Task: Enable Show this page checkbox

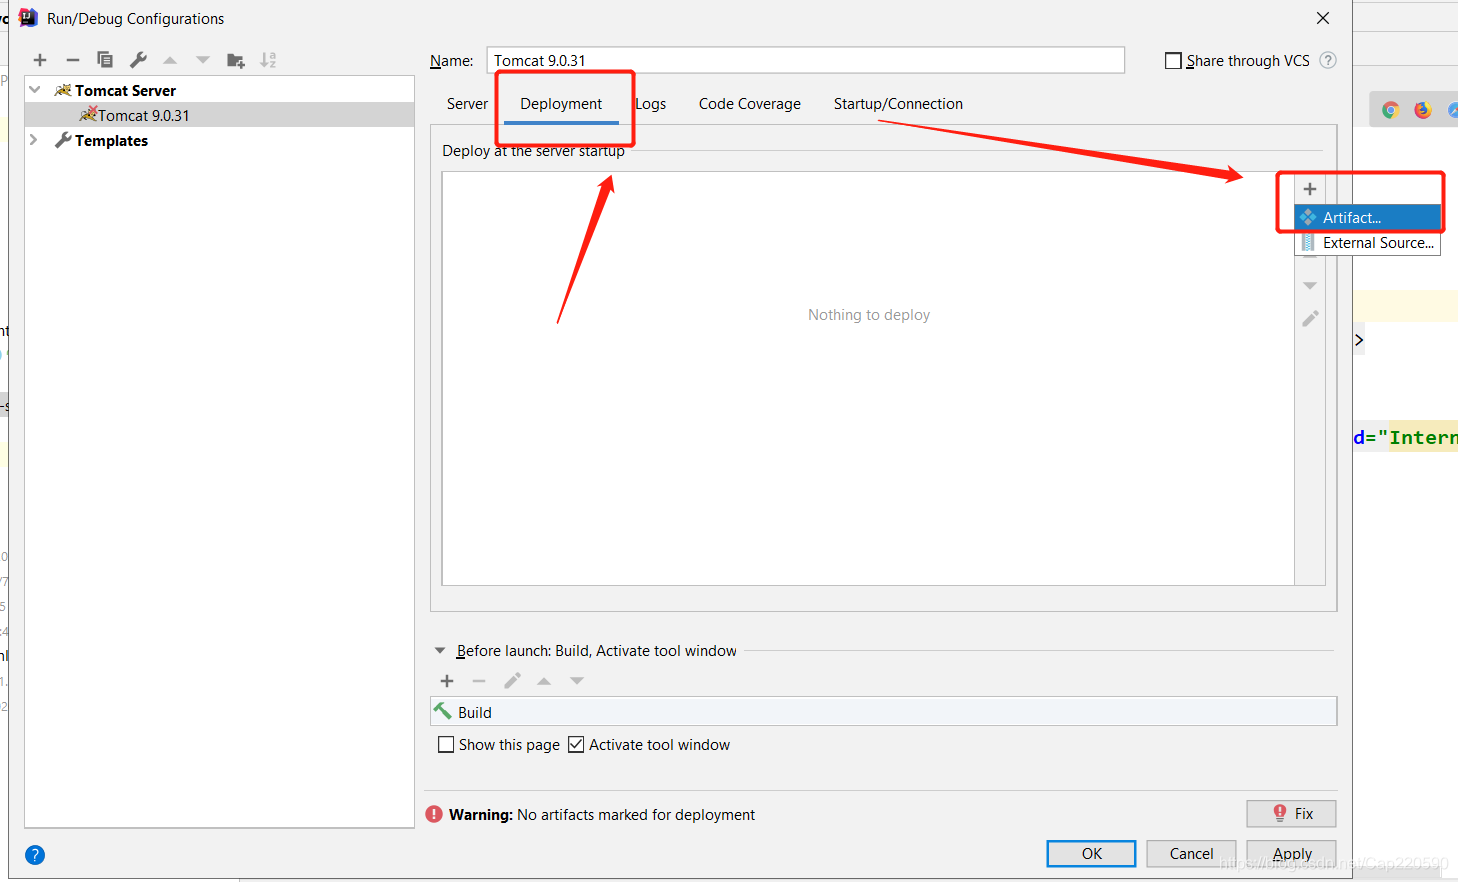Action: (446, 745)
